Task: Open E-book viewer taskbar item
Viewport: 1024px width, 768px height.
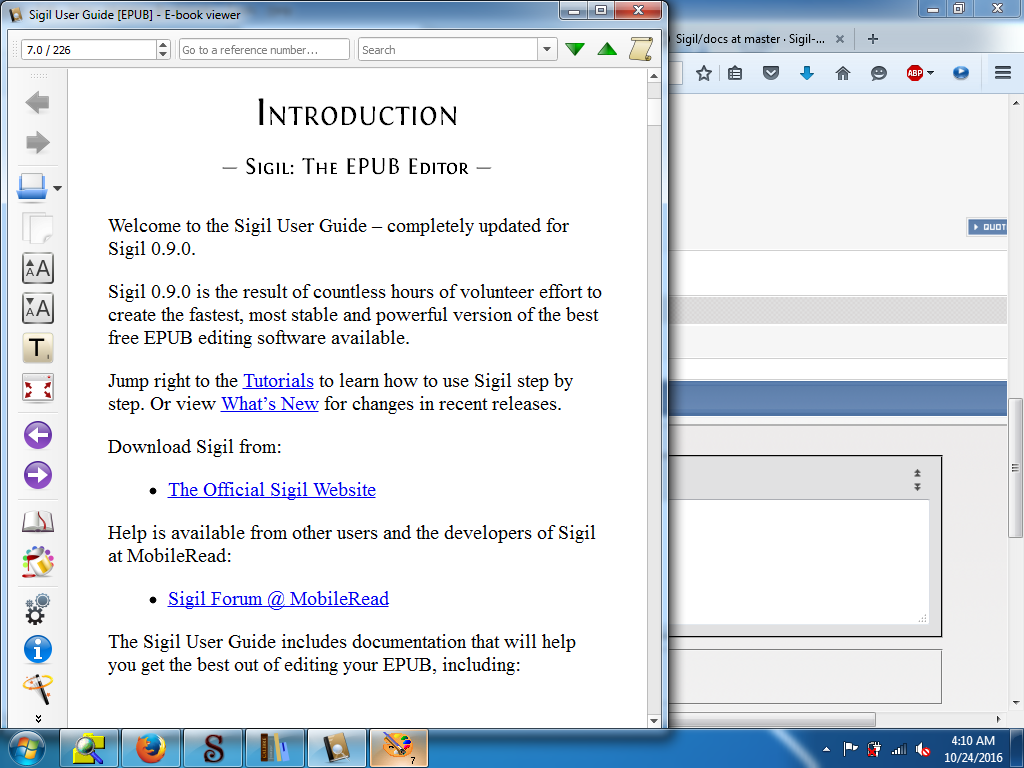Action: click(x=336, y=748)
